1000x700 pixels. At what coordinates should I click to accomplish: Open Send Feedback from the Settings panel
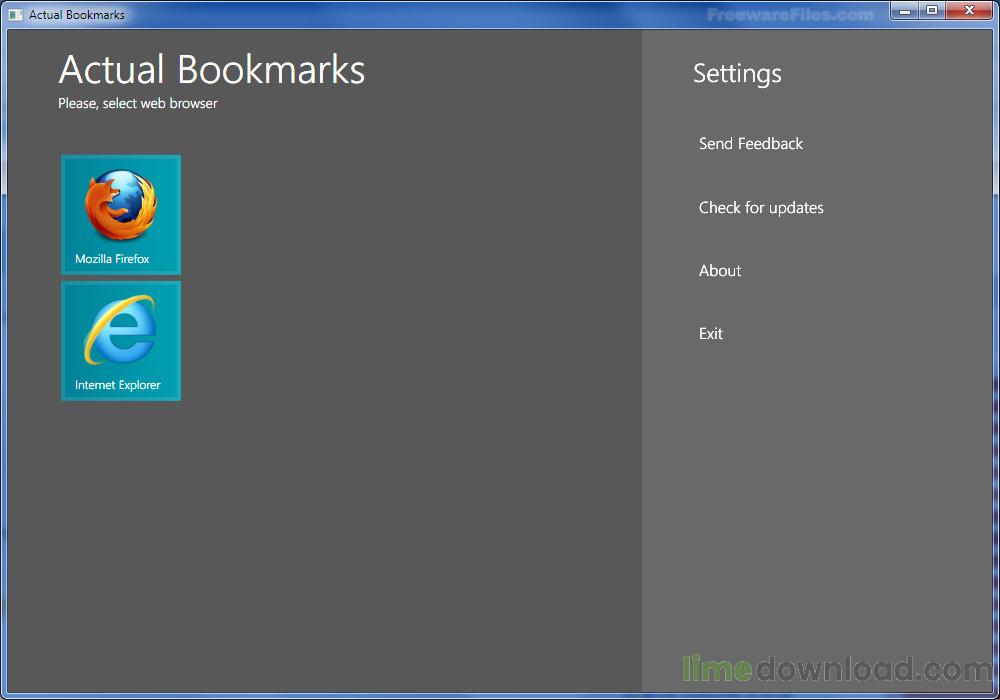(750, 144)
